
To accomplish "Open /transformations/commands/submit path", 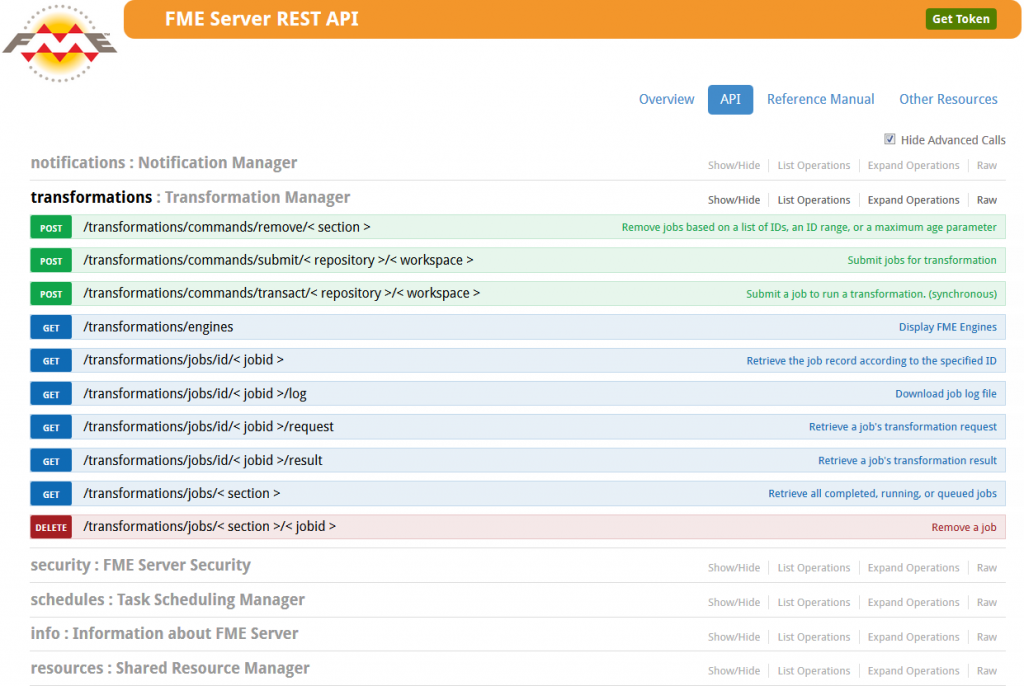I will click(x=278, y=260).
